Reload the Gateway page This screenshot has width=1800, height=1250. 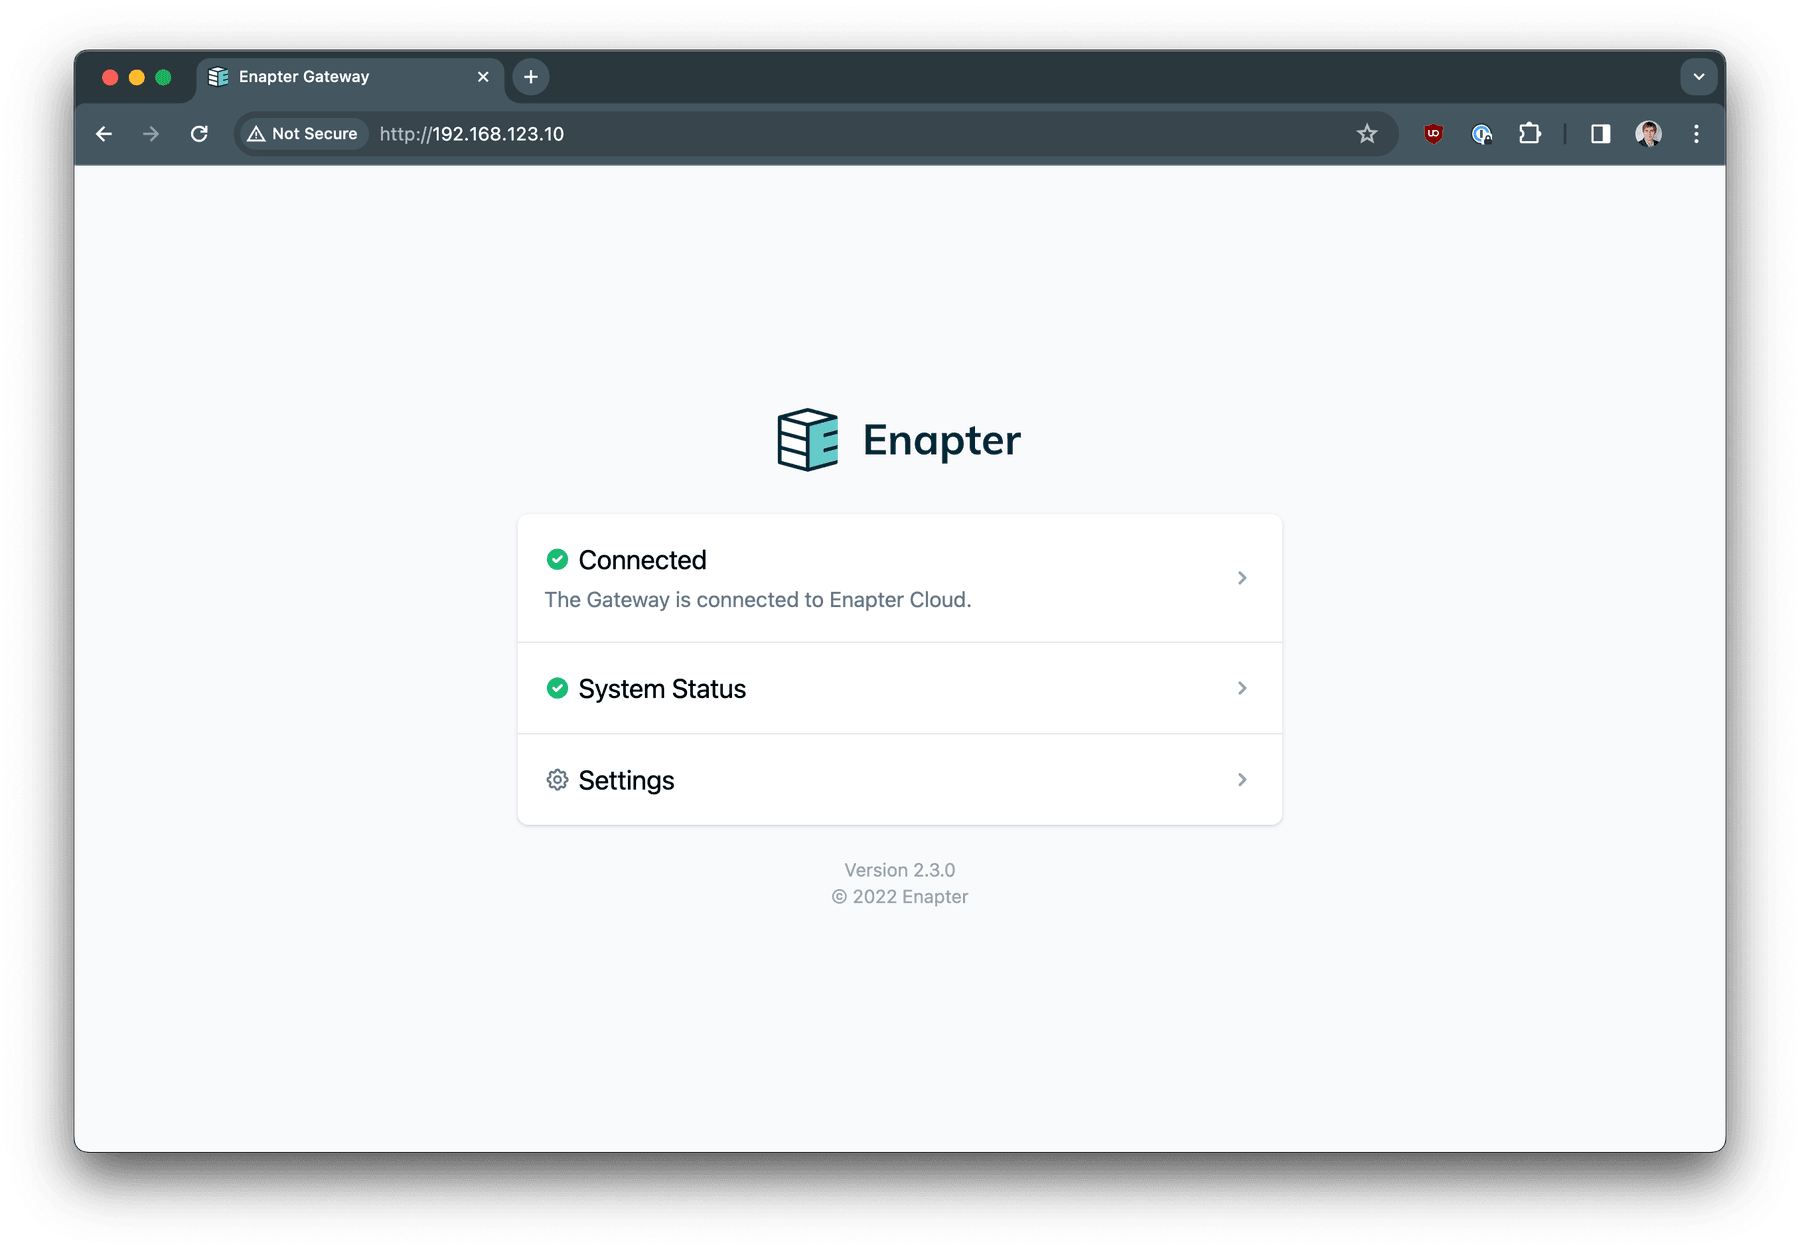[199, 133]
